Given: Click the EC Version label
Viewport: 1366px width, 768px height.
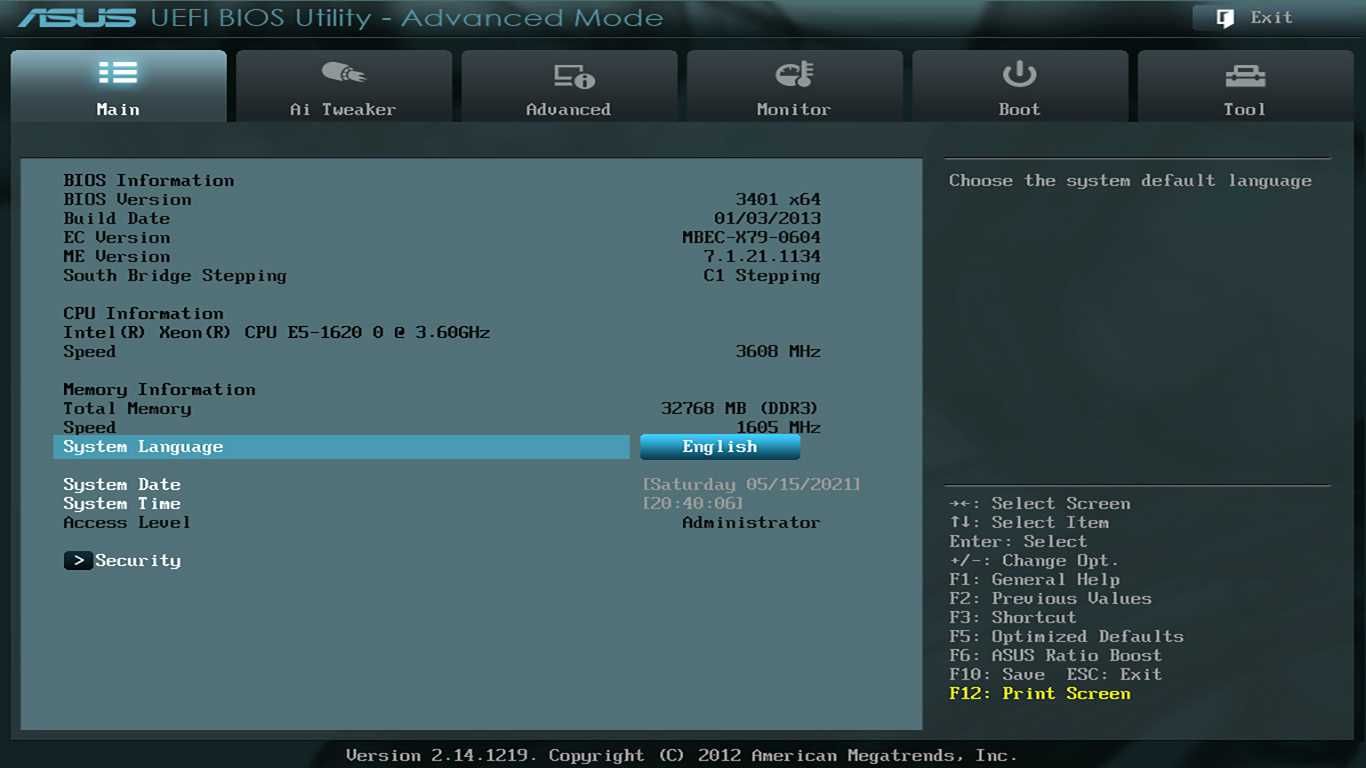Looking at the screenshot, I should pyautogui.click(x=117, y=238).
